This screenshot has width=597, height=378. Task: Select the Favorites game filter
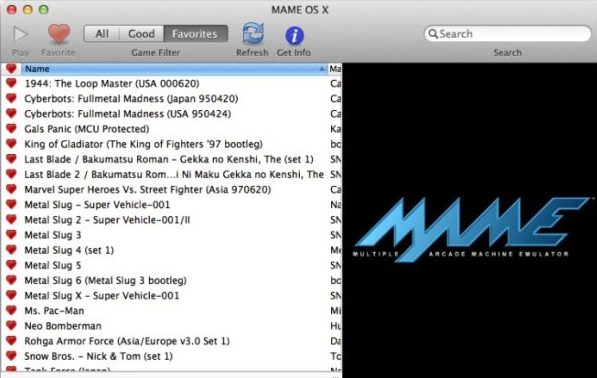pyautogui.click(x=196, y=34)
